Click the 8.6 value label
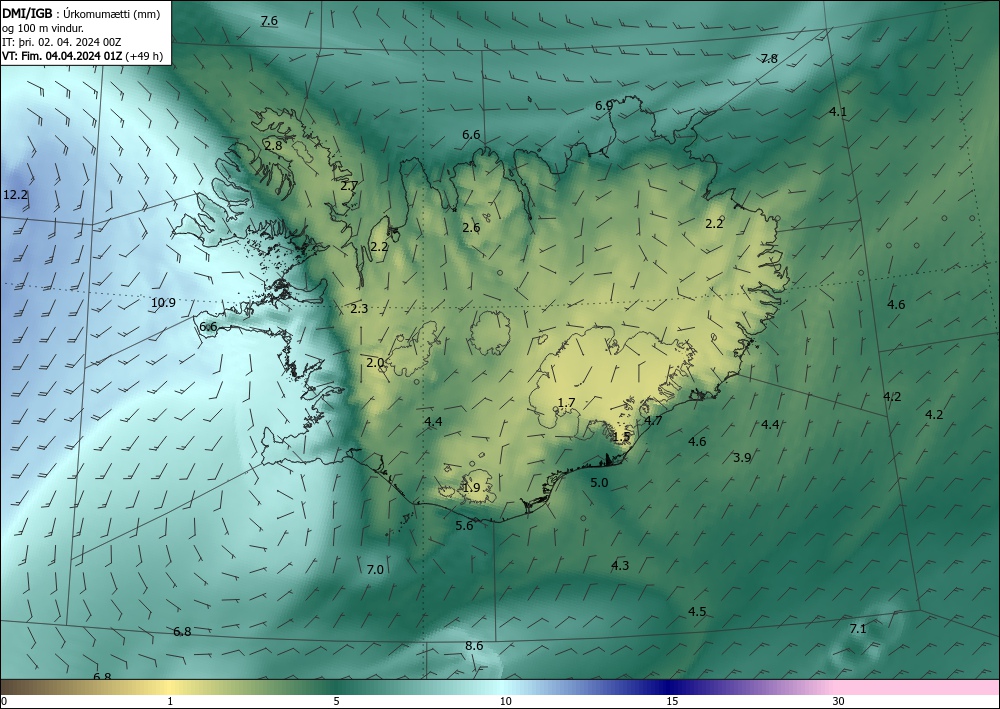This screenshot has width=1000, height=709. [474, 646]
